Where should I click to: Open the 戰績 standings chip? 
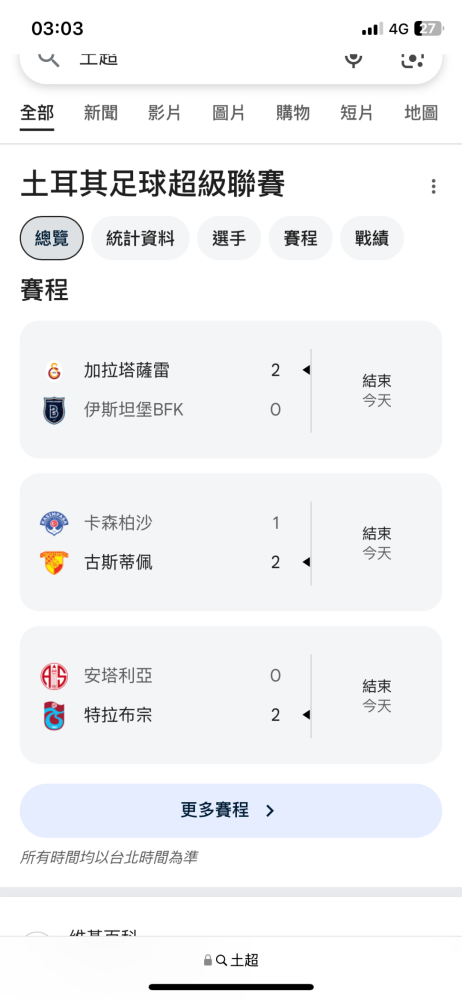click(372, 238)
